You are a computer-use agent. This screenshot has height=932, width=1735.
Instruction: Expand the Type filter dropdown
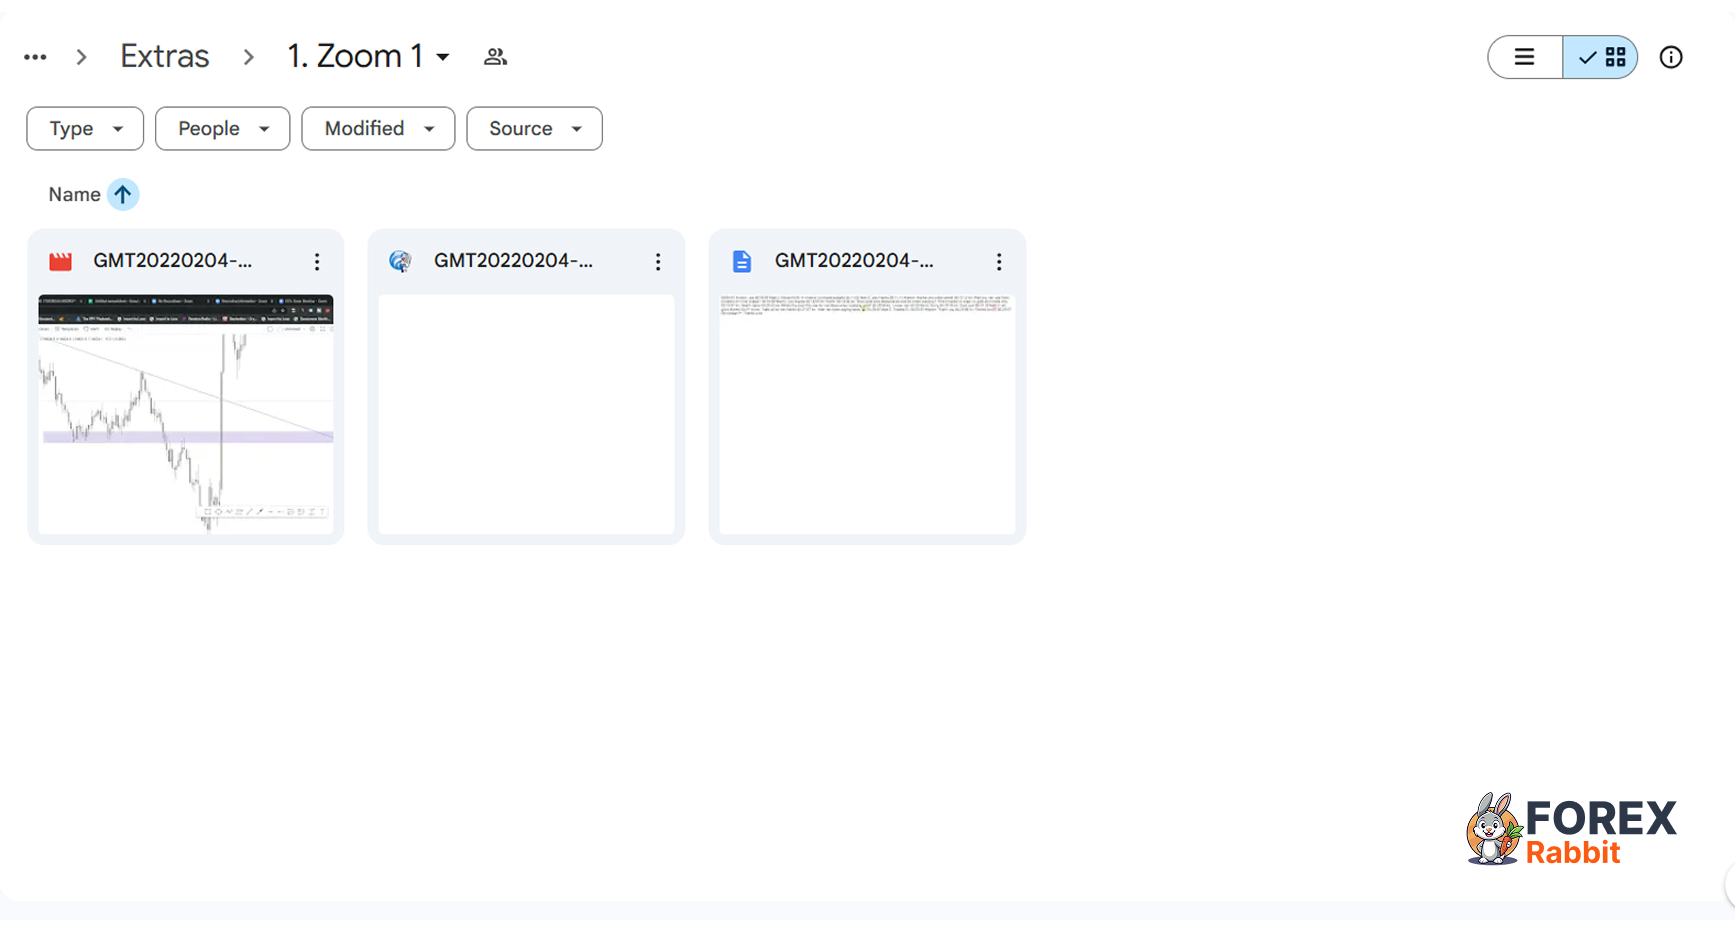point(85,129)
